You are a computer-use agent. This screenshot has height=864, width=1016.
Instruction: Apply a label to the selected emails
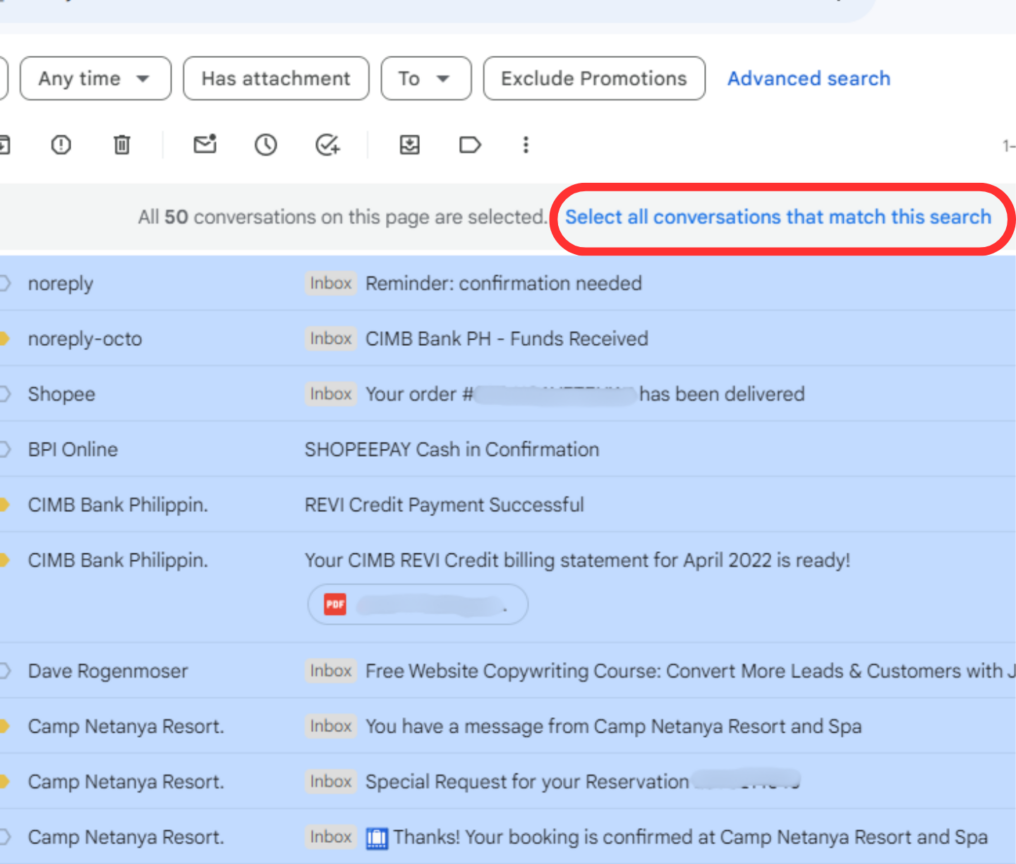(x=470, y=145)
